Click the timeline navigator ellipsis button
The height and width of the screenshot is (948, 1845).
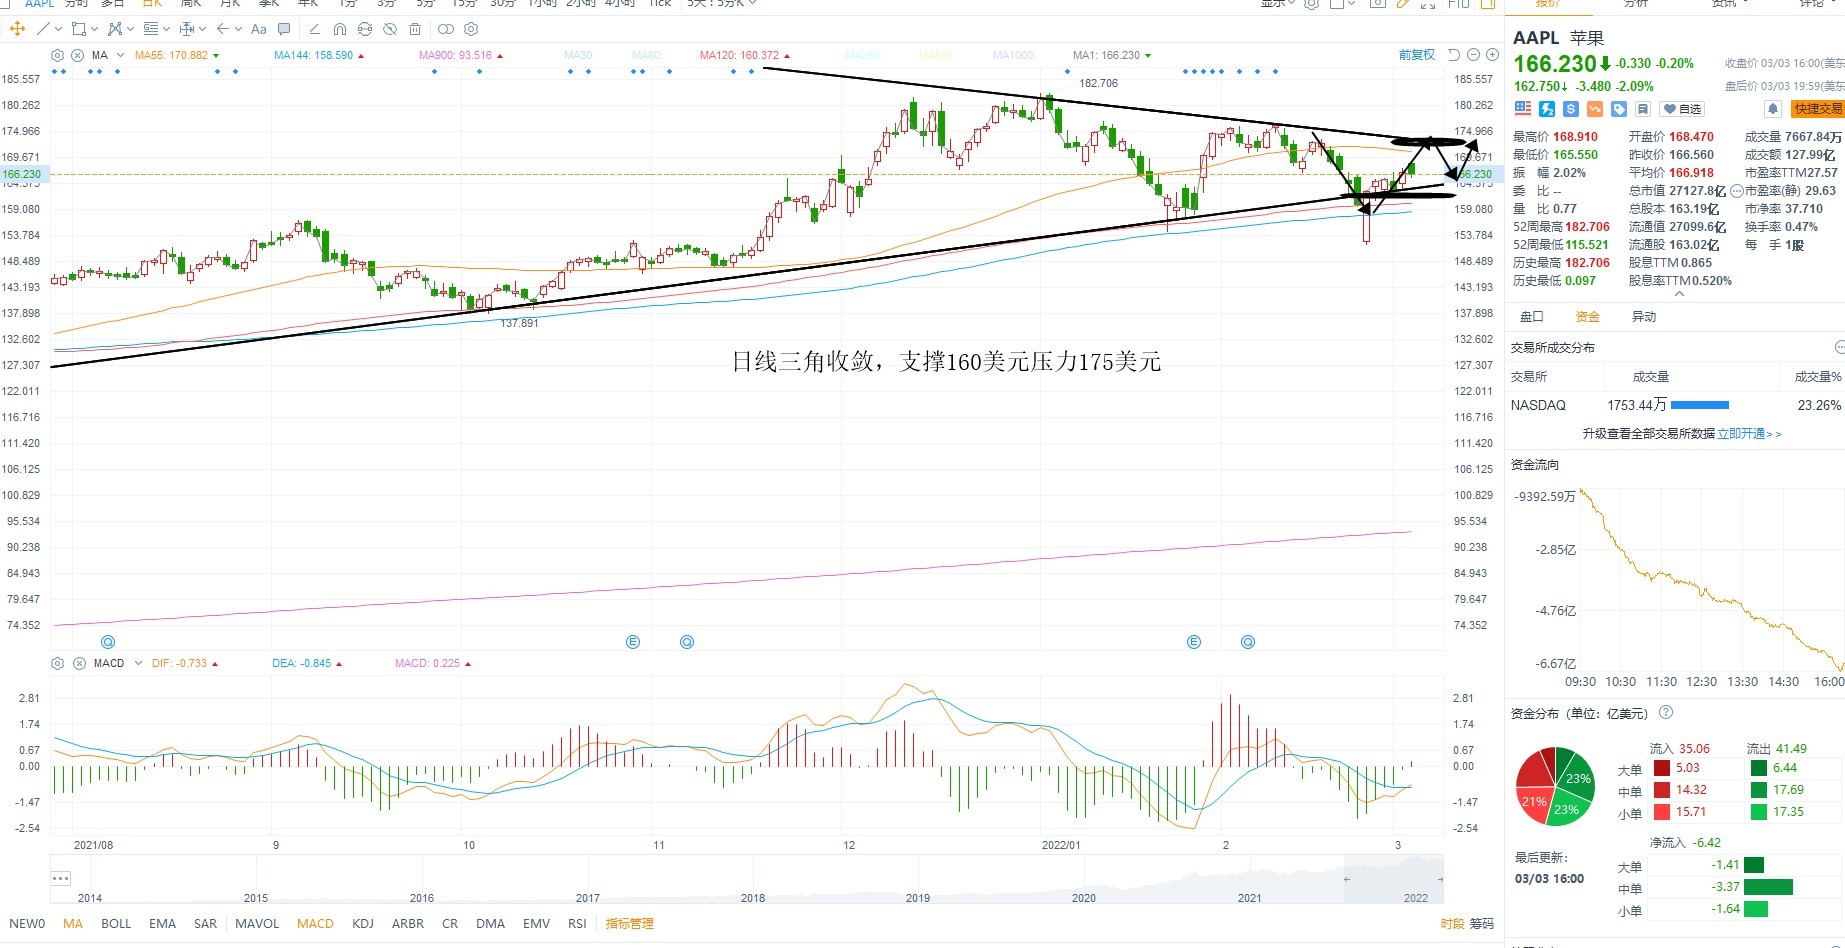coord(61,878)
